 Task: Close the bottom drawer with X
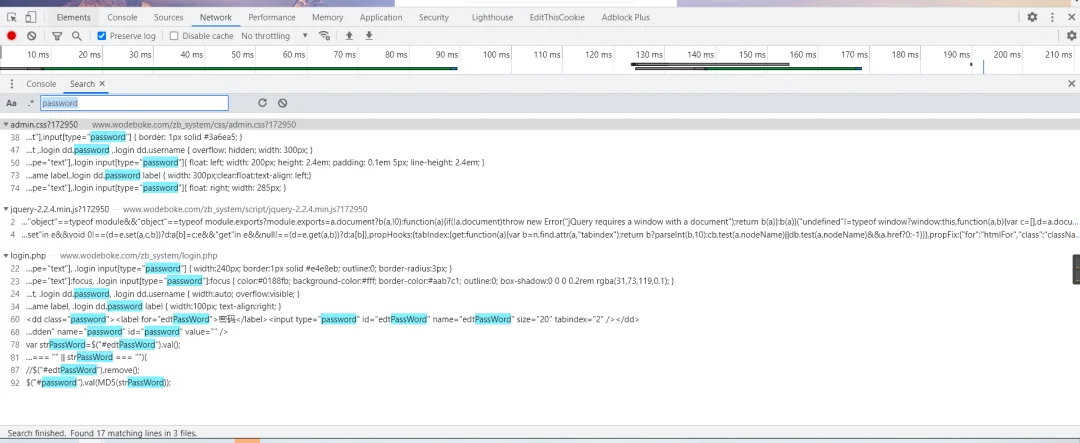pyautogui.click(x=1071, y=83)
